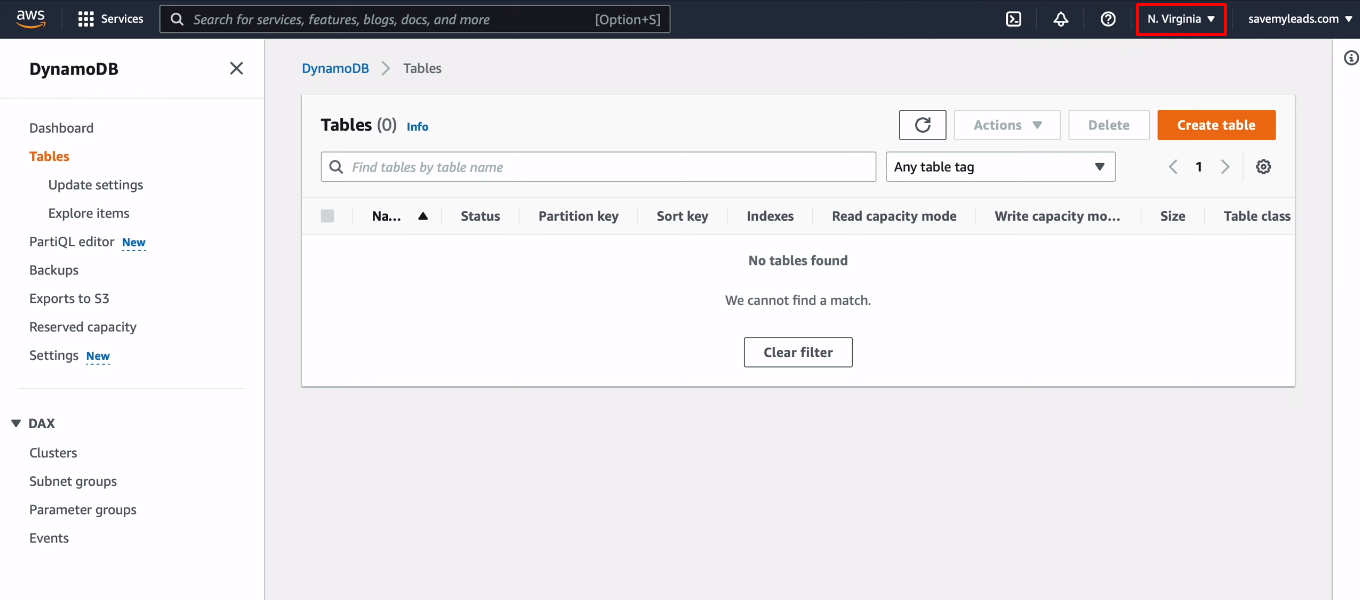The height and width of the screenshot is (600, 1360).
Task: Open the Any table tag filter
Action: point(1001,167)
